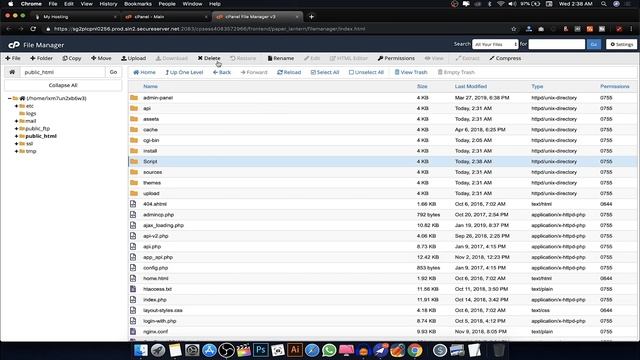This screenshot has width=640, height=360.
Task: Click the public_html path input field
Action: coord(62,72)
